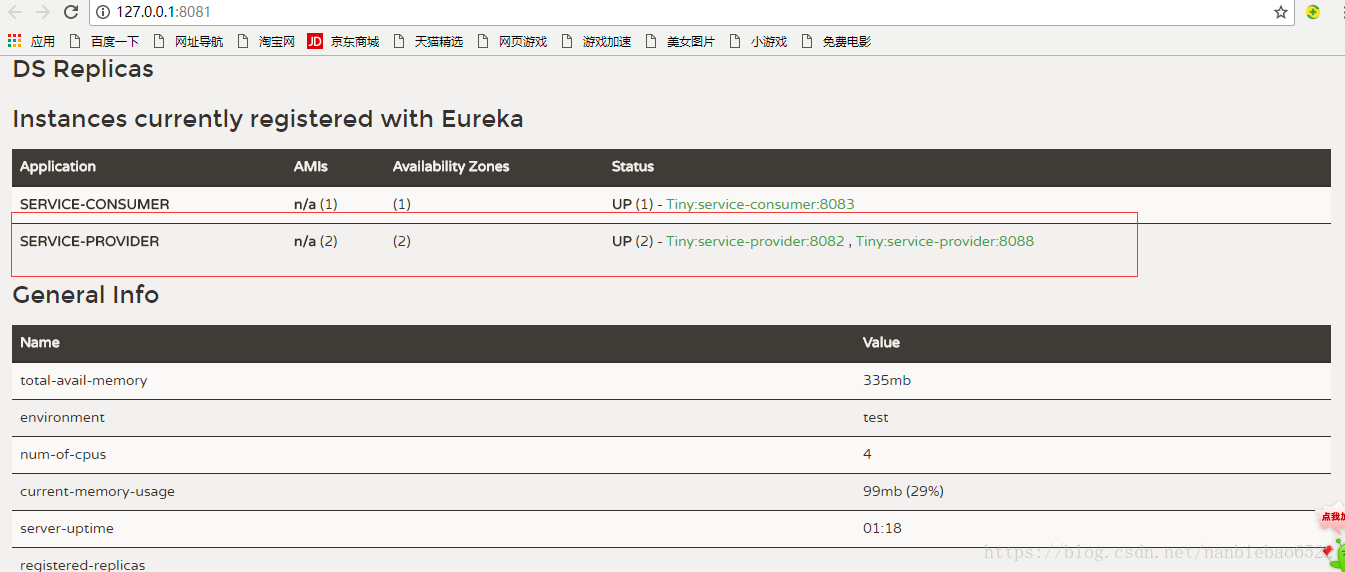The height and width of the screenshot is (572, 1345).
Task: Click the total-avail-memory row name
Action: [x=84, y=380]
